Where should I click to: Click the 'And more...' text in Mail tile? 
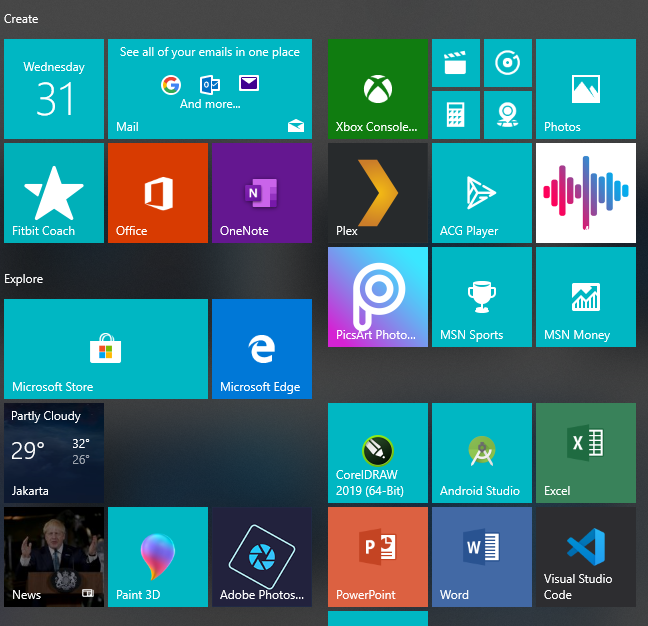[210, 104]
